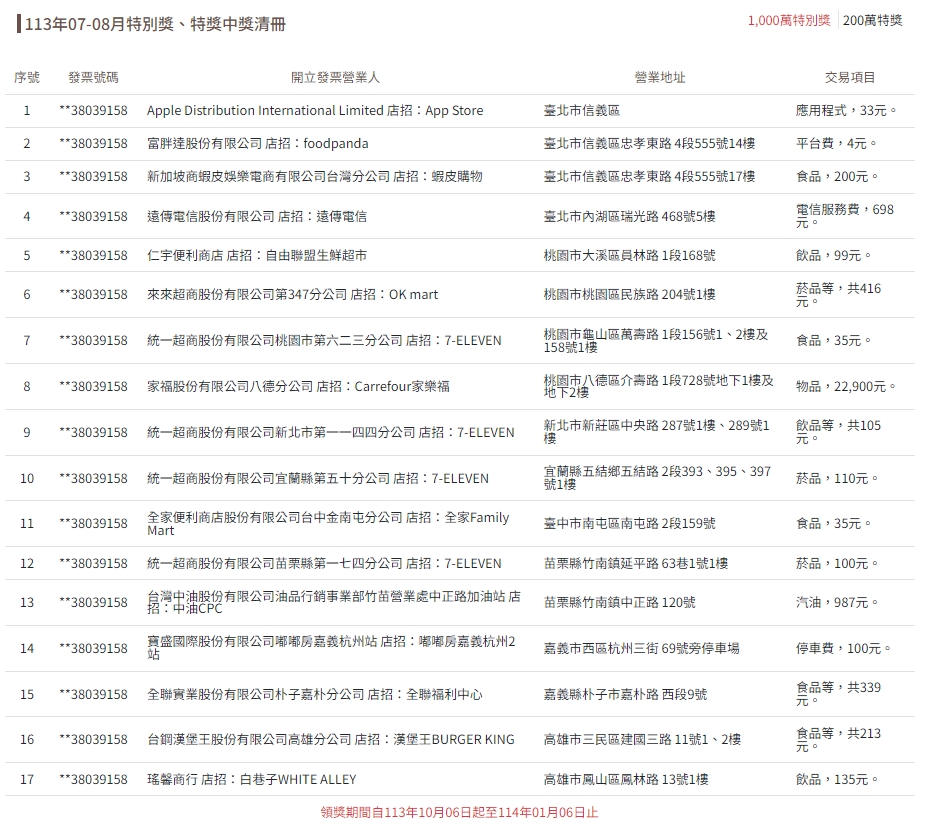The width and height of the screenshot is (928, 826).
Task: Click the item 食品,200元
Action: [x=837, y=177]
